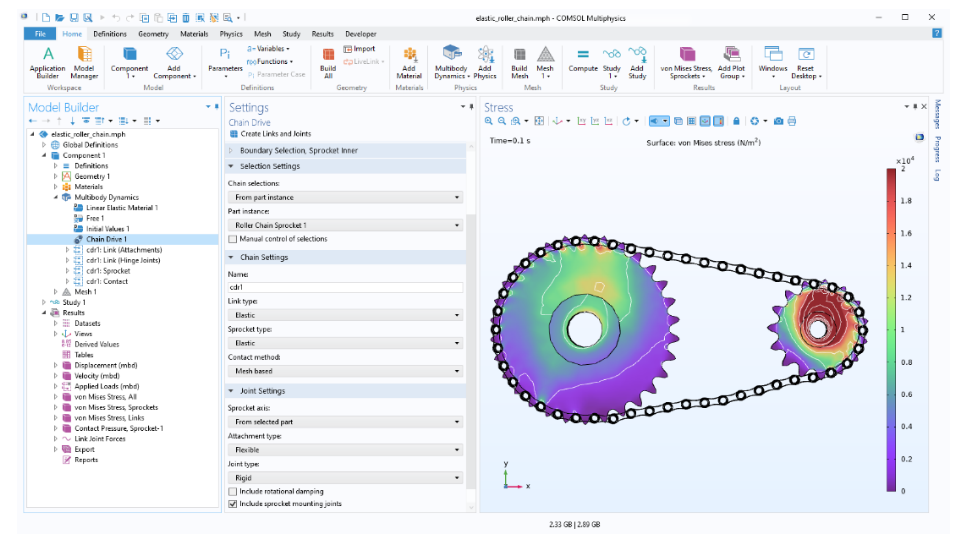The height and width of the screenshot is (535, 955).
Task: Switch to the Physics ribbon tab
Action: point(231,34)
